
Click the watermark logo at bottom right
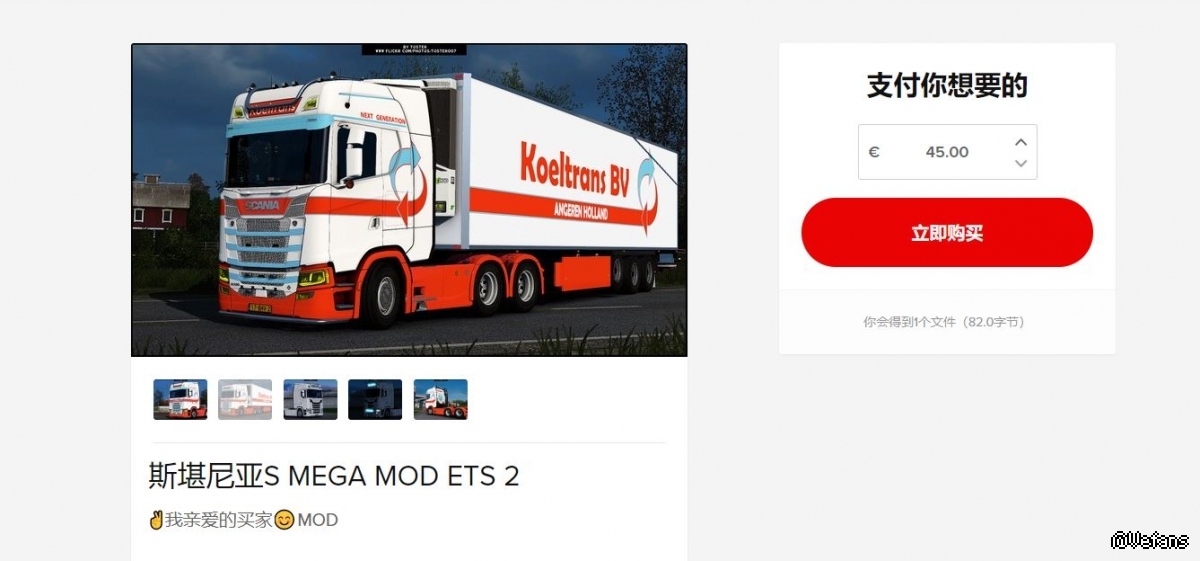pos(1150,541)
